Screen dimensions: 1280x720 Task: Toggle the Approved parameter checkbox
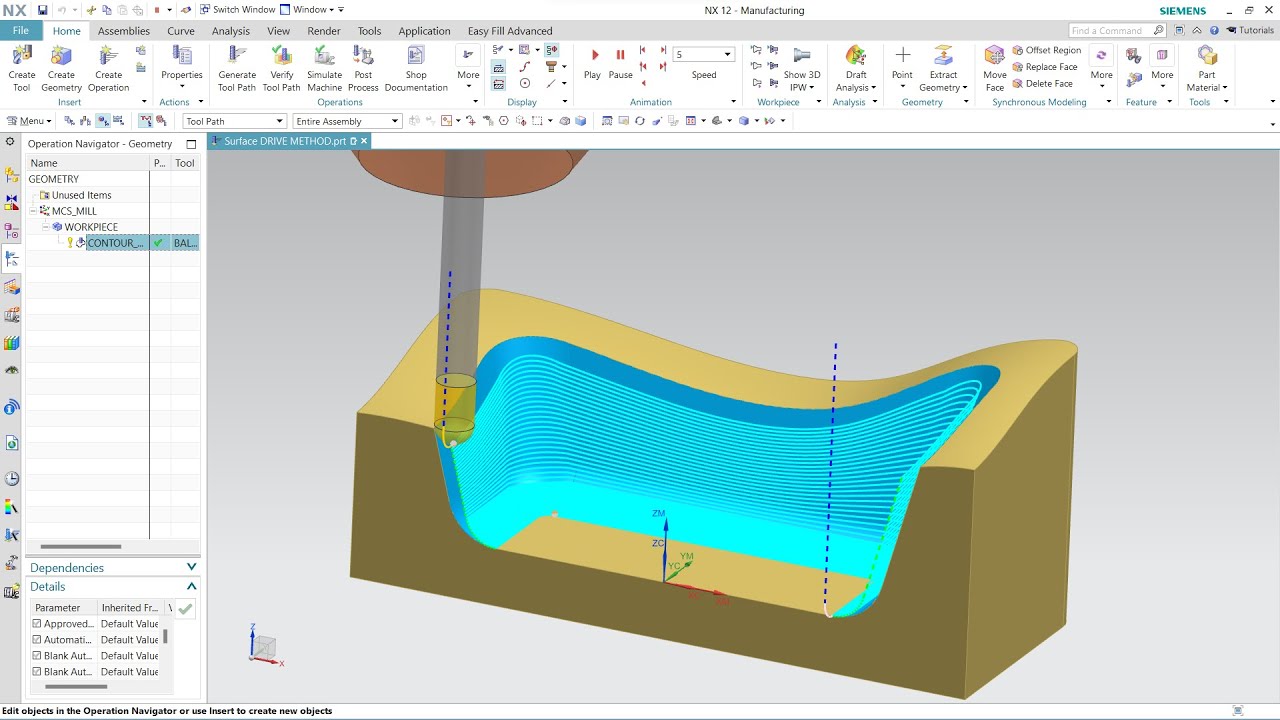[37, 623]
